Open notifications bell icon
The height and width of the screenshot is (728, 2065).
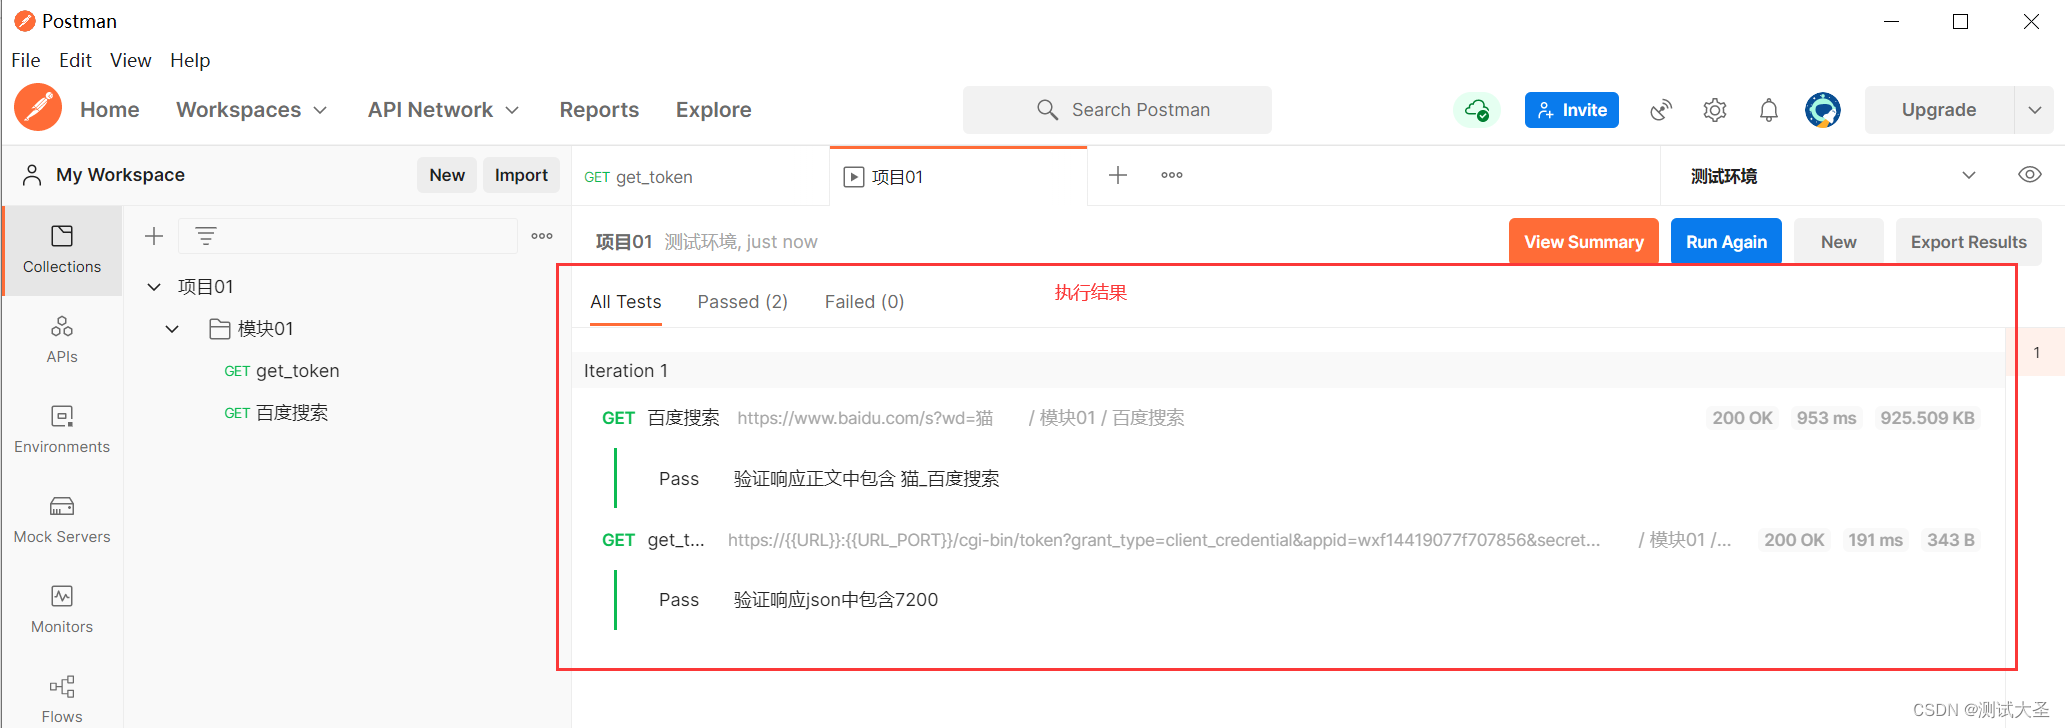pyautogui.click(x=1769, y=110)
